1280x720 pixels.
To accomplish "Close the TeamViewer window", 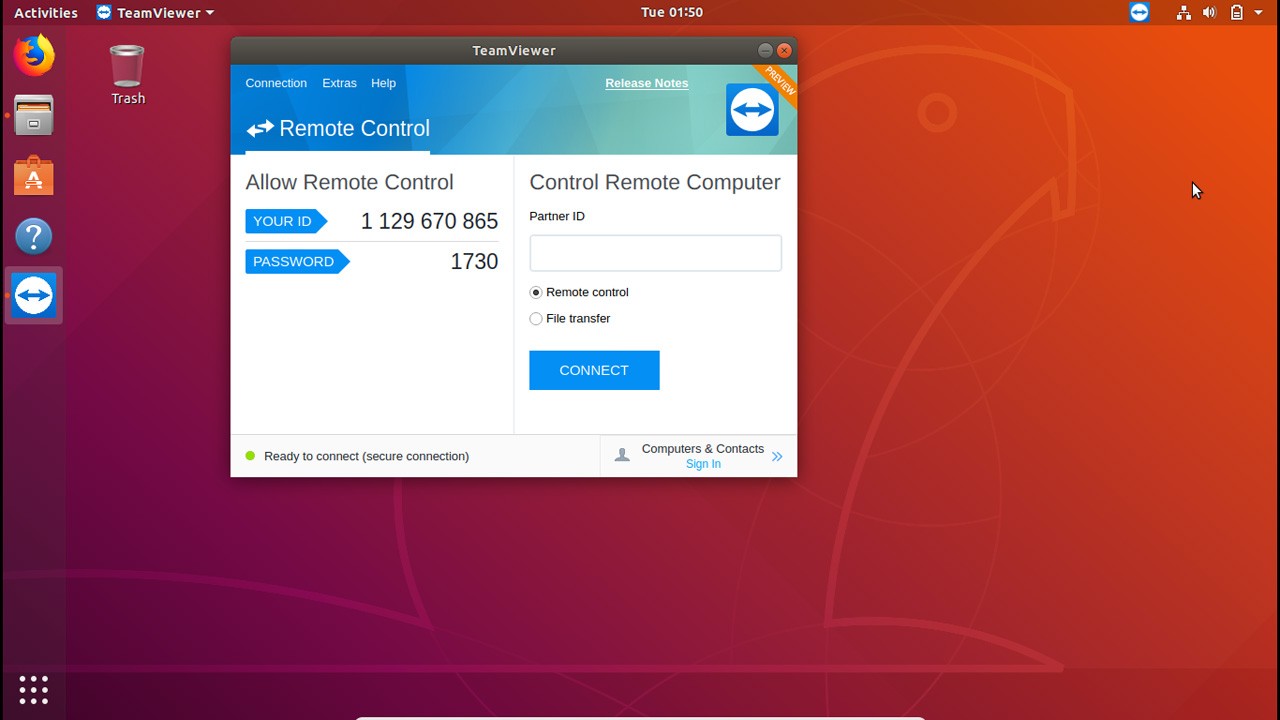I will coord(785,50).
